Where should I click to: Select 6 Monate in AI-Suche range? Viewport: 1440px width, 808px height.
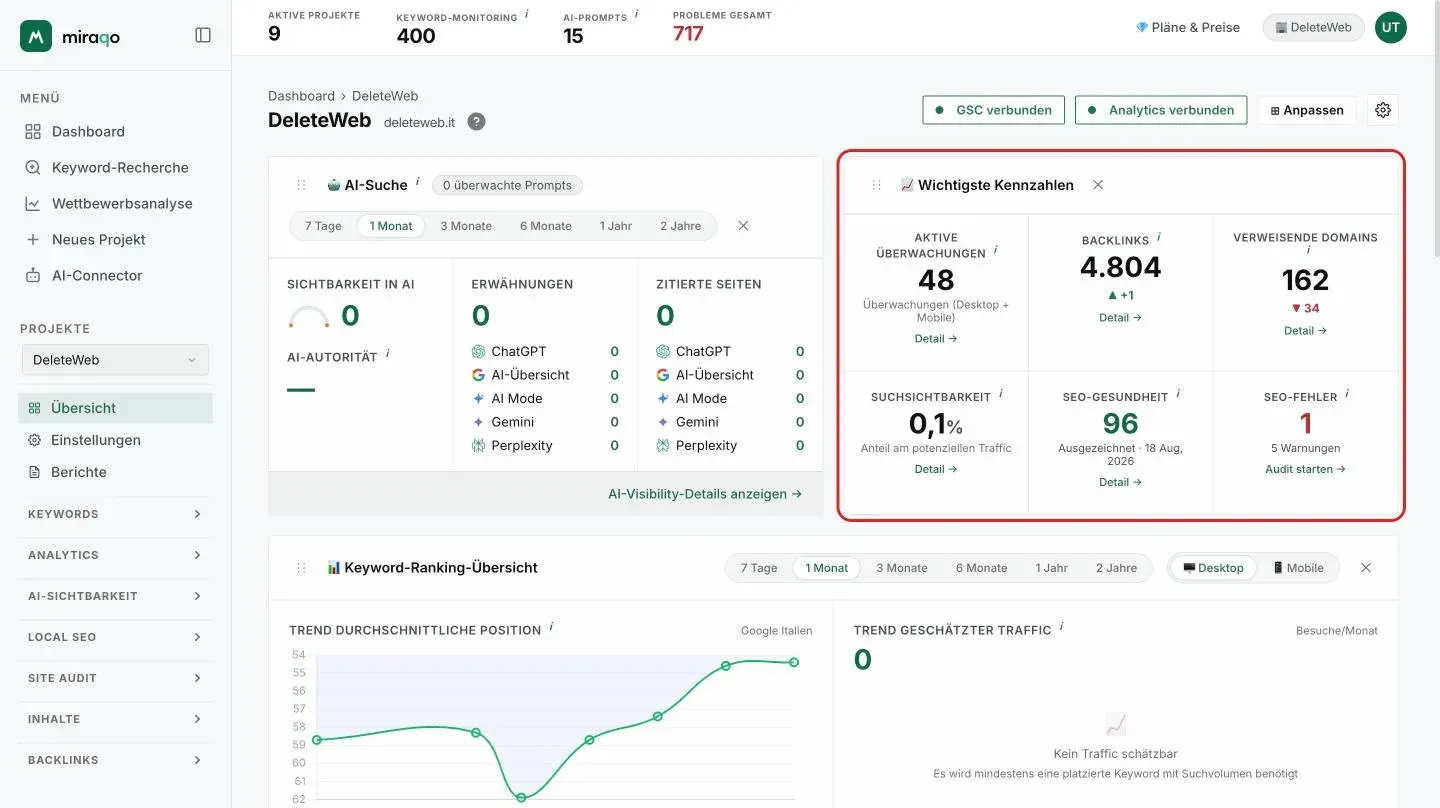pyautogui.click(x=546, y=226)
